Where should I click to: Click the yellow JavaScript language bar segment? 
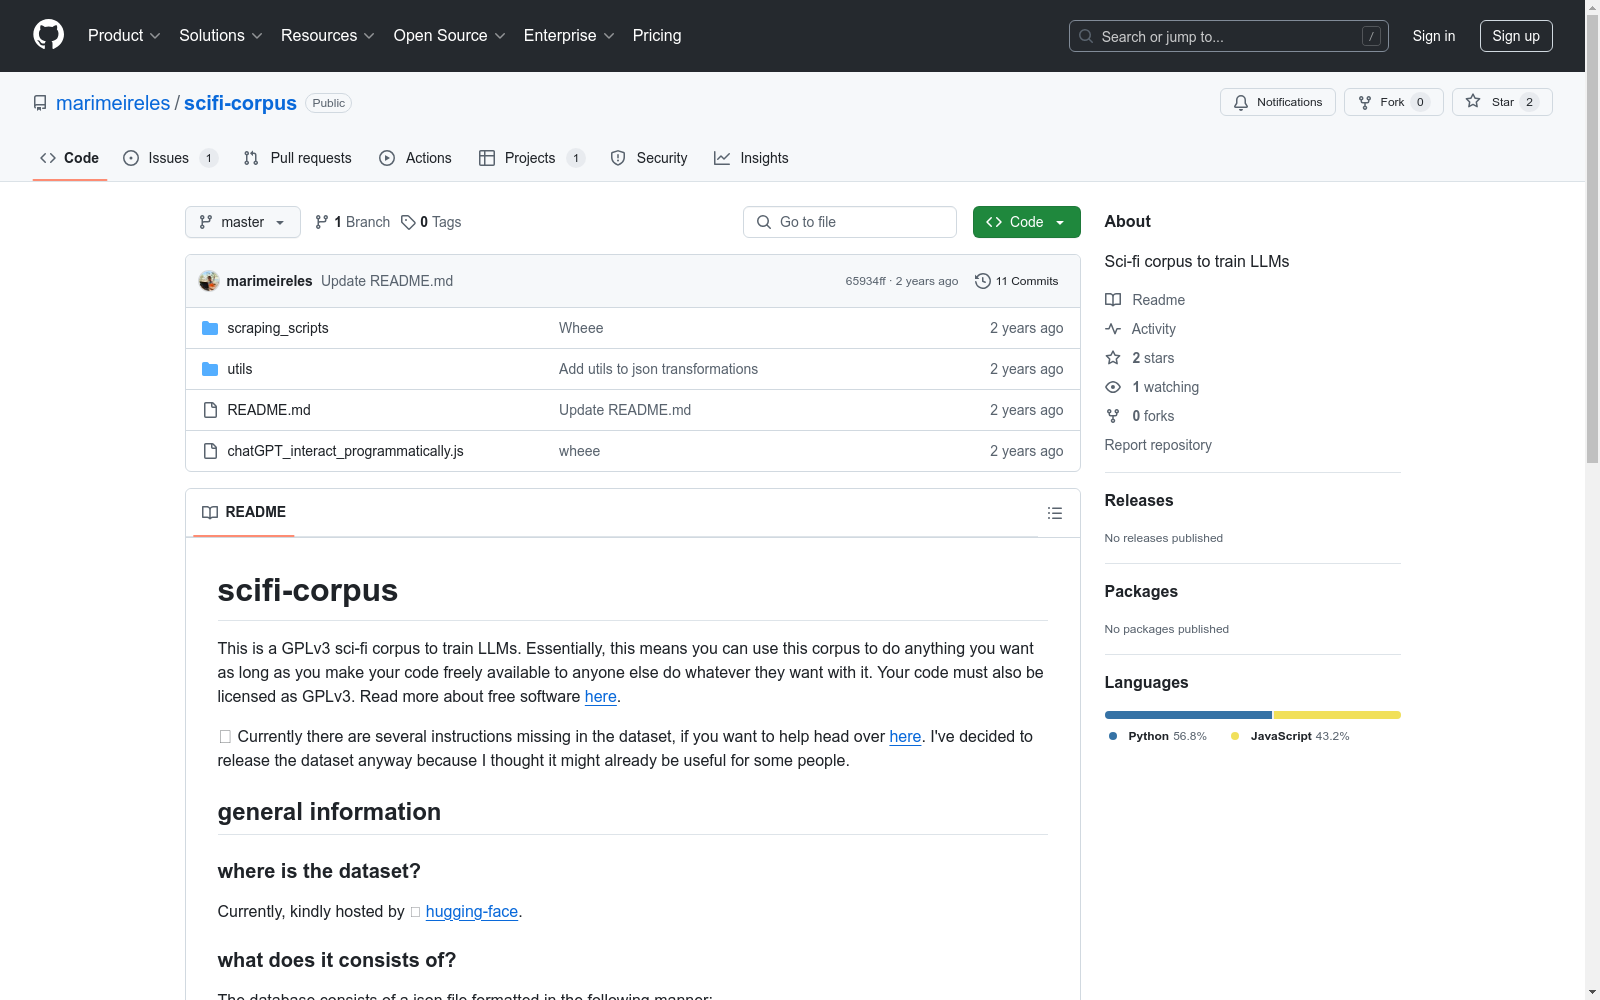pyautogui.click(x=1337, y=715)
